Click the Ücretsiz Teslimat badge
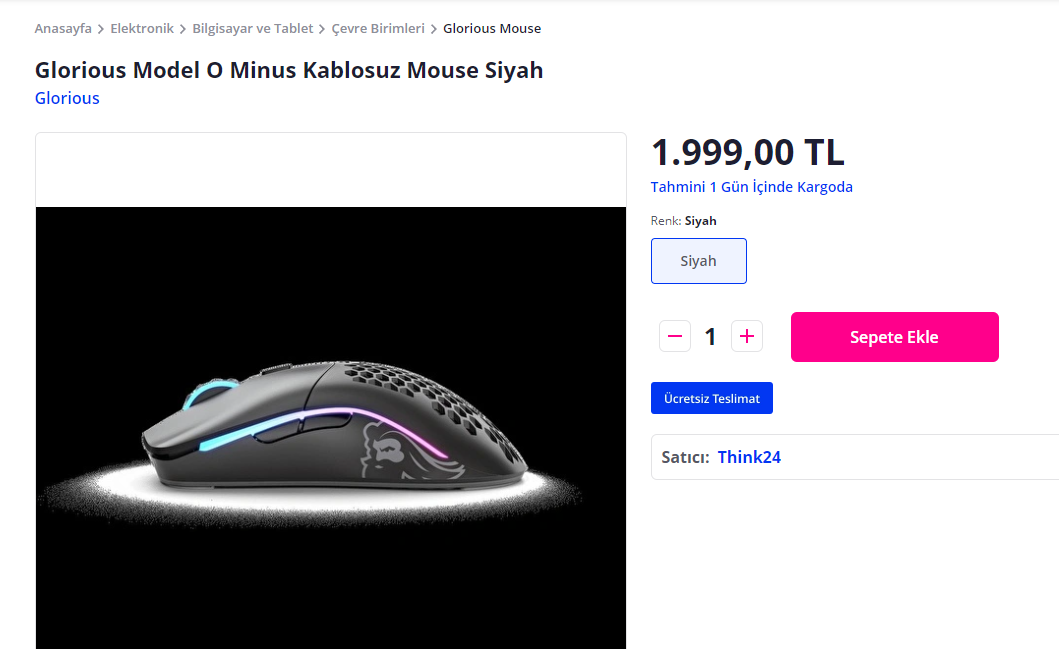This screenshot has width=1059, height=649. coord(711,398)
